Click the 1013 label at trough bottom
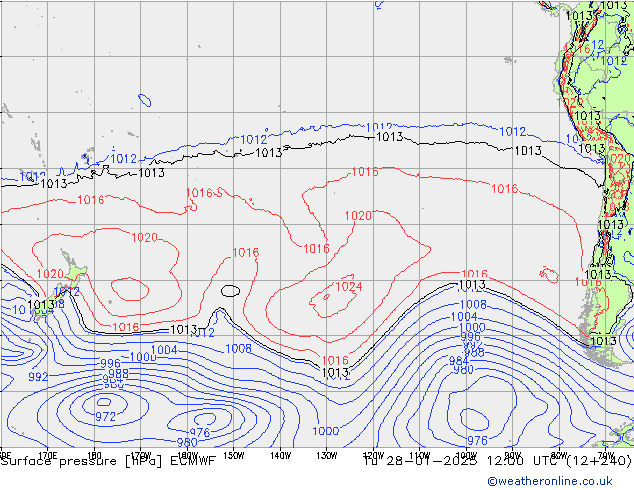This screenshot has width=634, height=490. (335, 373)
